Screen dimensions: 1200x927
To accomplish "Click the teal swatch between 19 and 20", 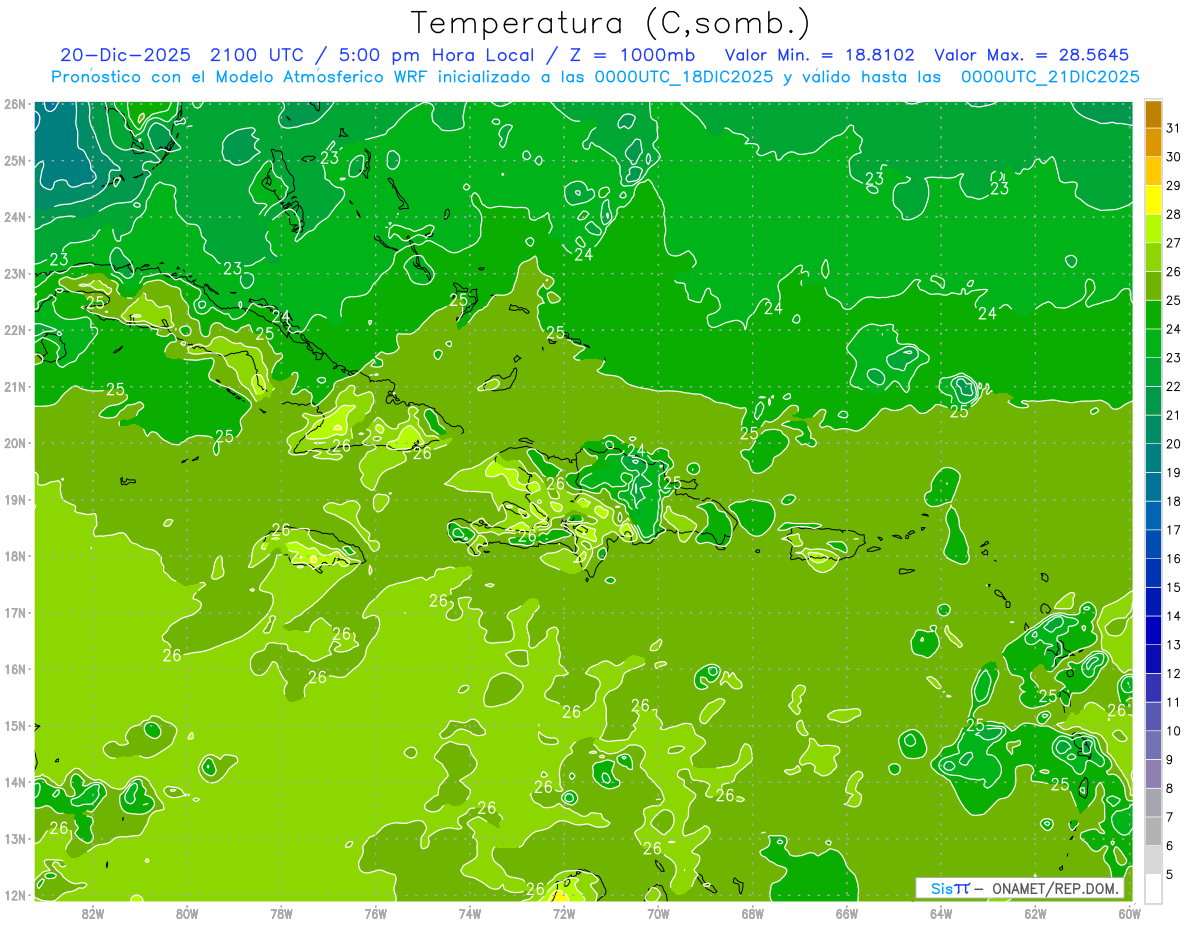I will (1153, 458).
